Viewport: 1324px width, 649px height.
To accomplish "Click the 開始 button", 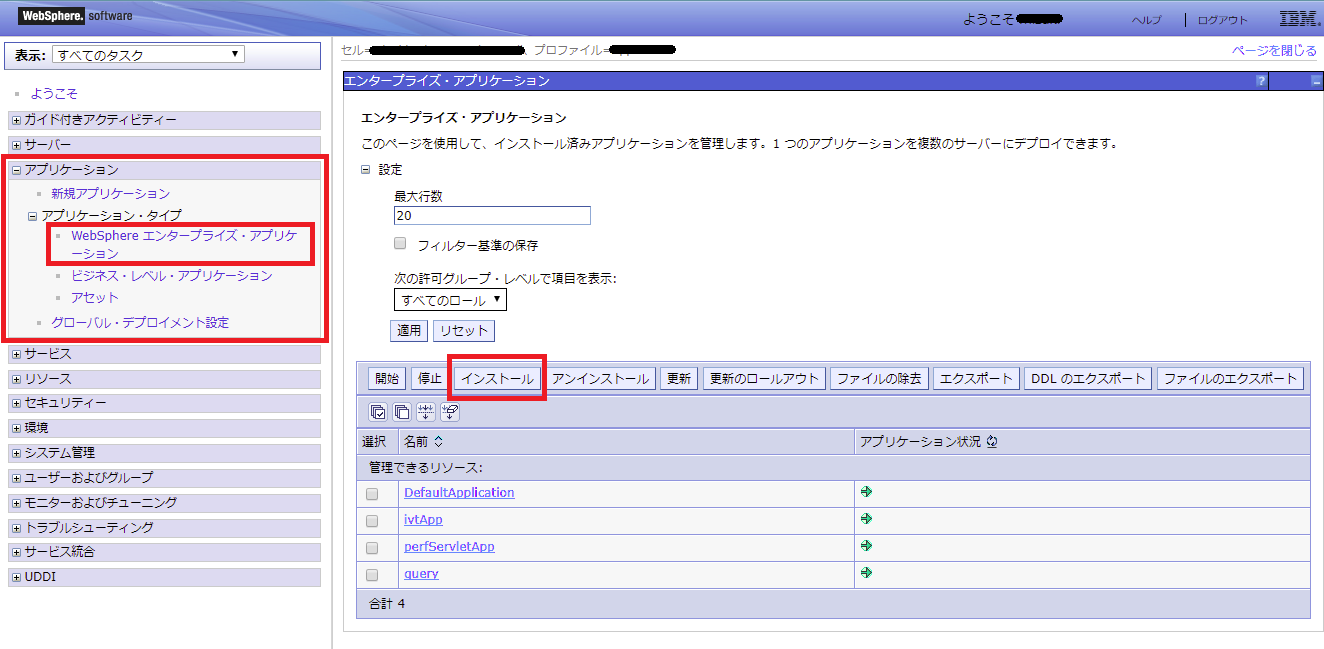I will tap(387, 379).
